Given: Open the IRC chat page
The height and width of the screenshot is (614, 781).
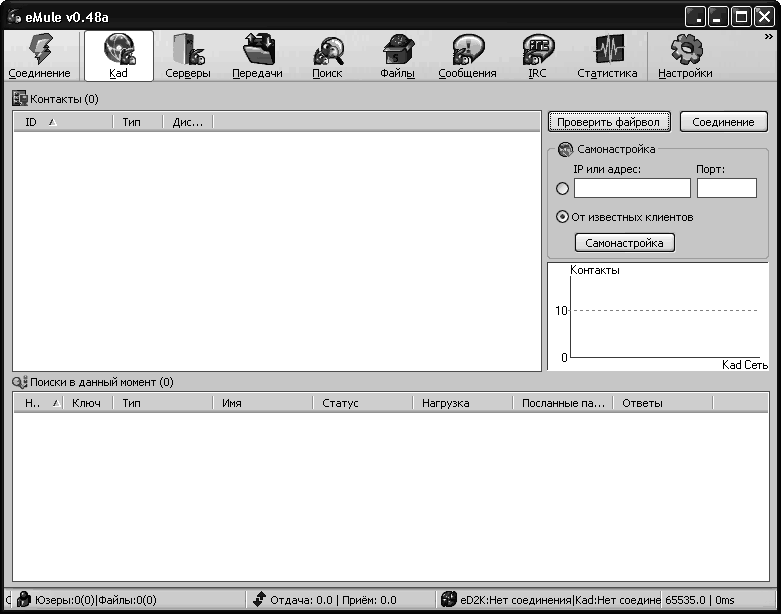Looking at the screenshot, I should [537, 56].
